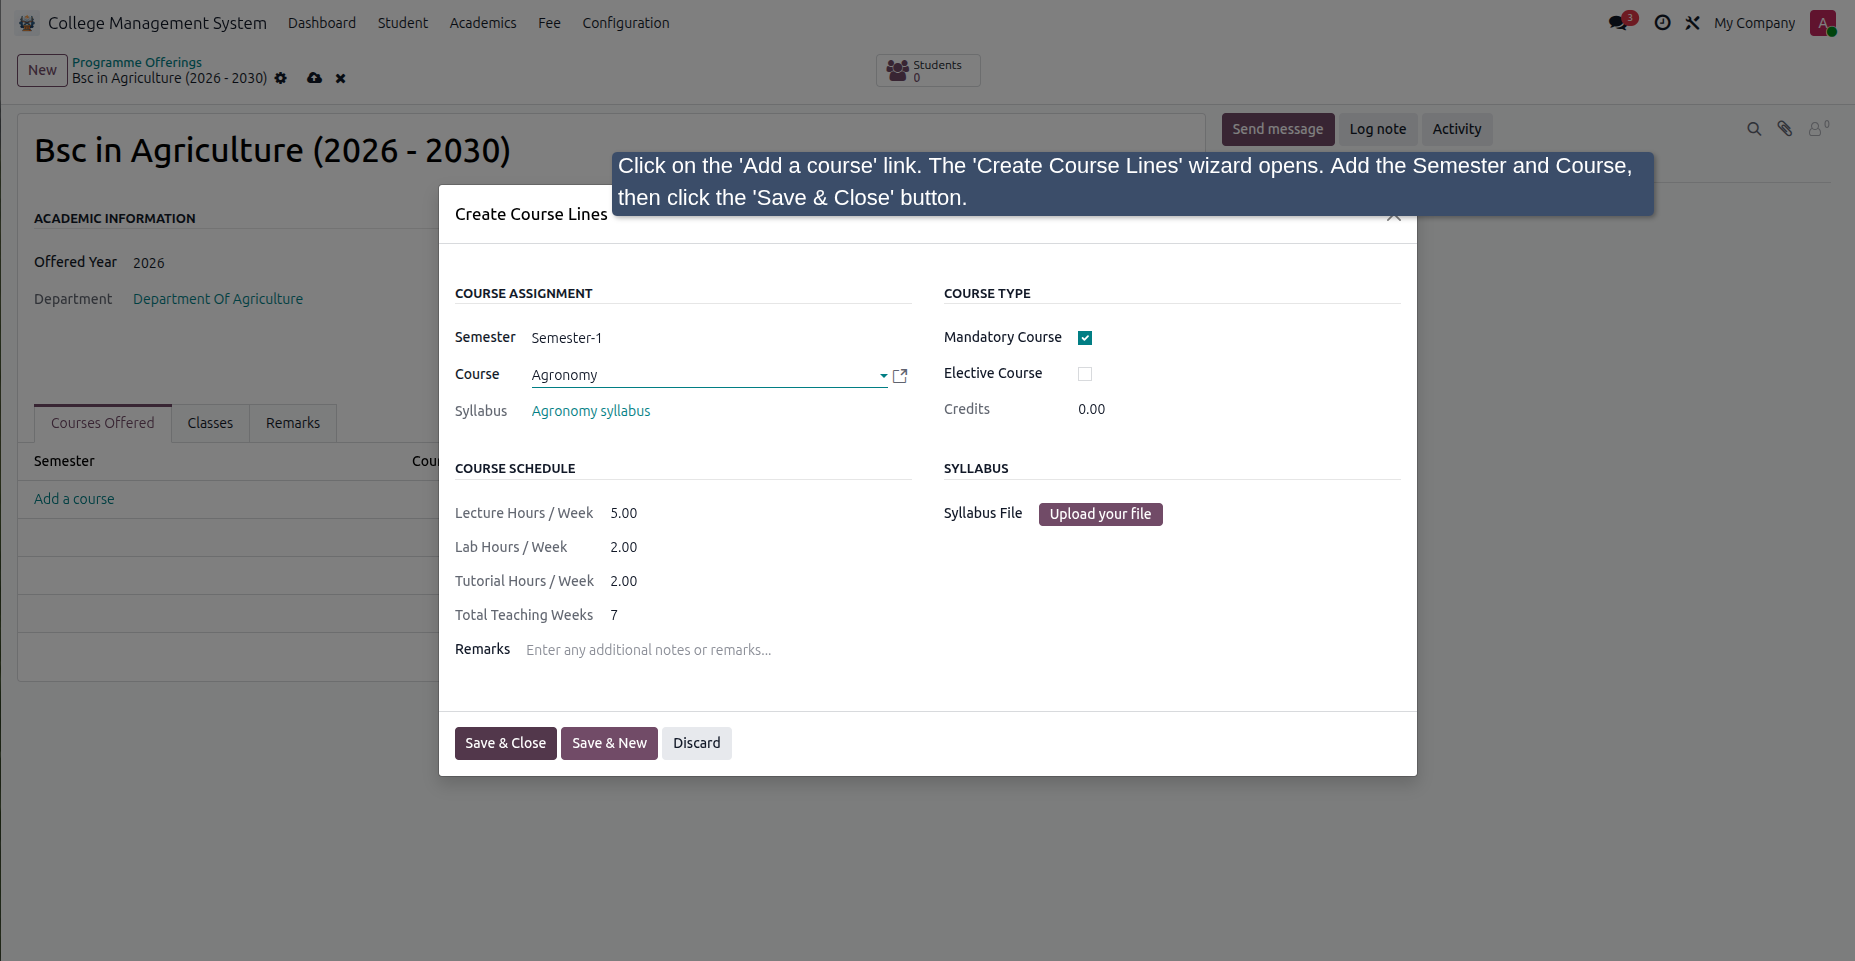Viewport: 1855px width, 961px height.
Task: Click the Semester-1 field value
Action: [567, 338]
